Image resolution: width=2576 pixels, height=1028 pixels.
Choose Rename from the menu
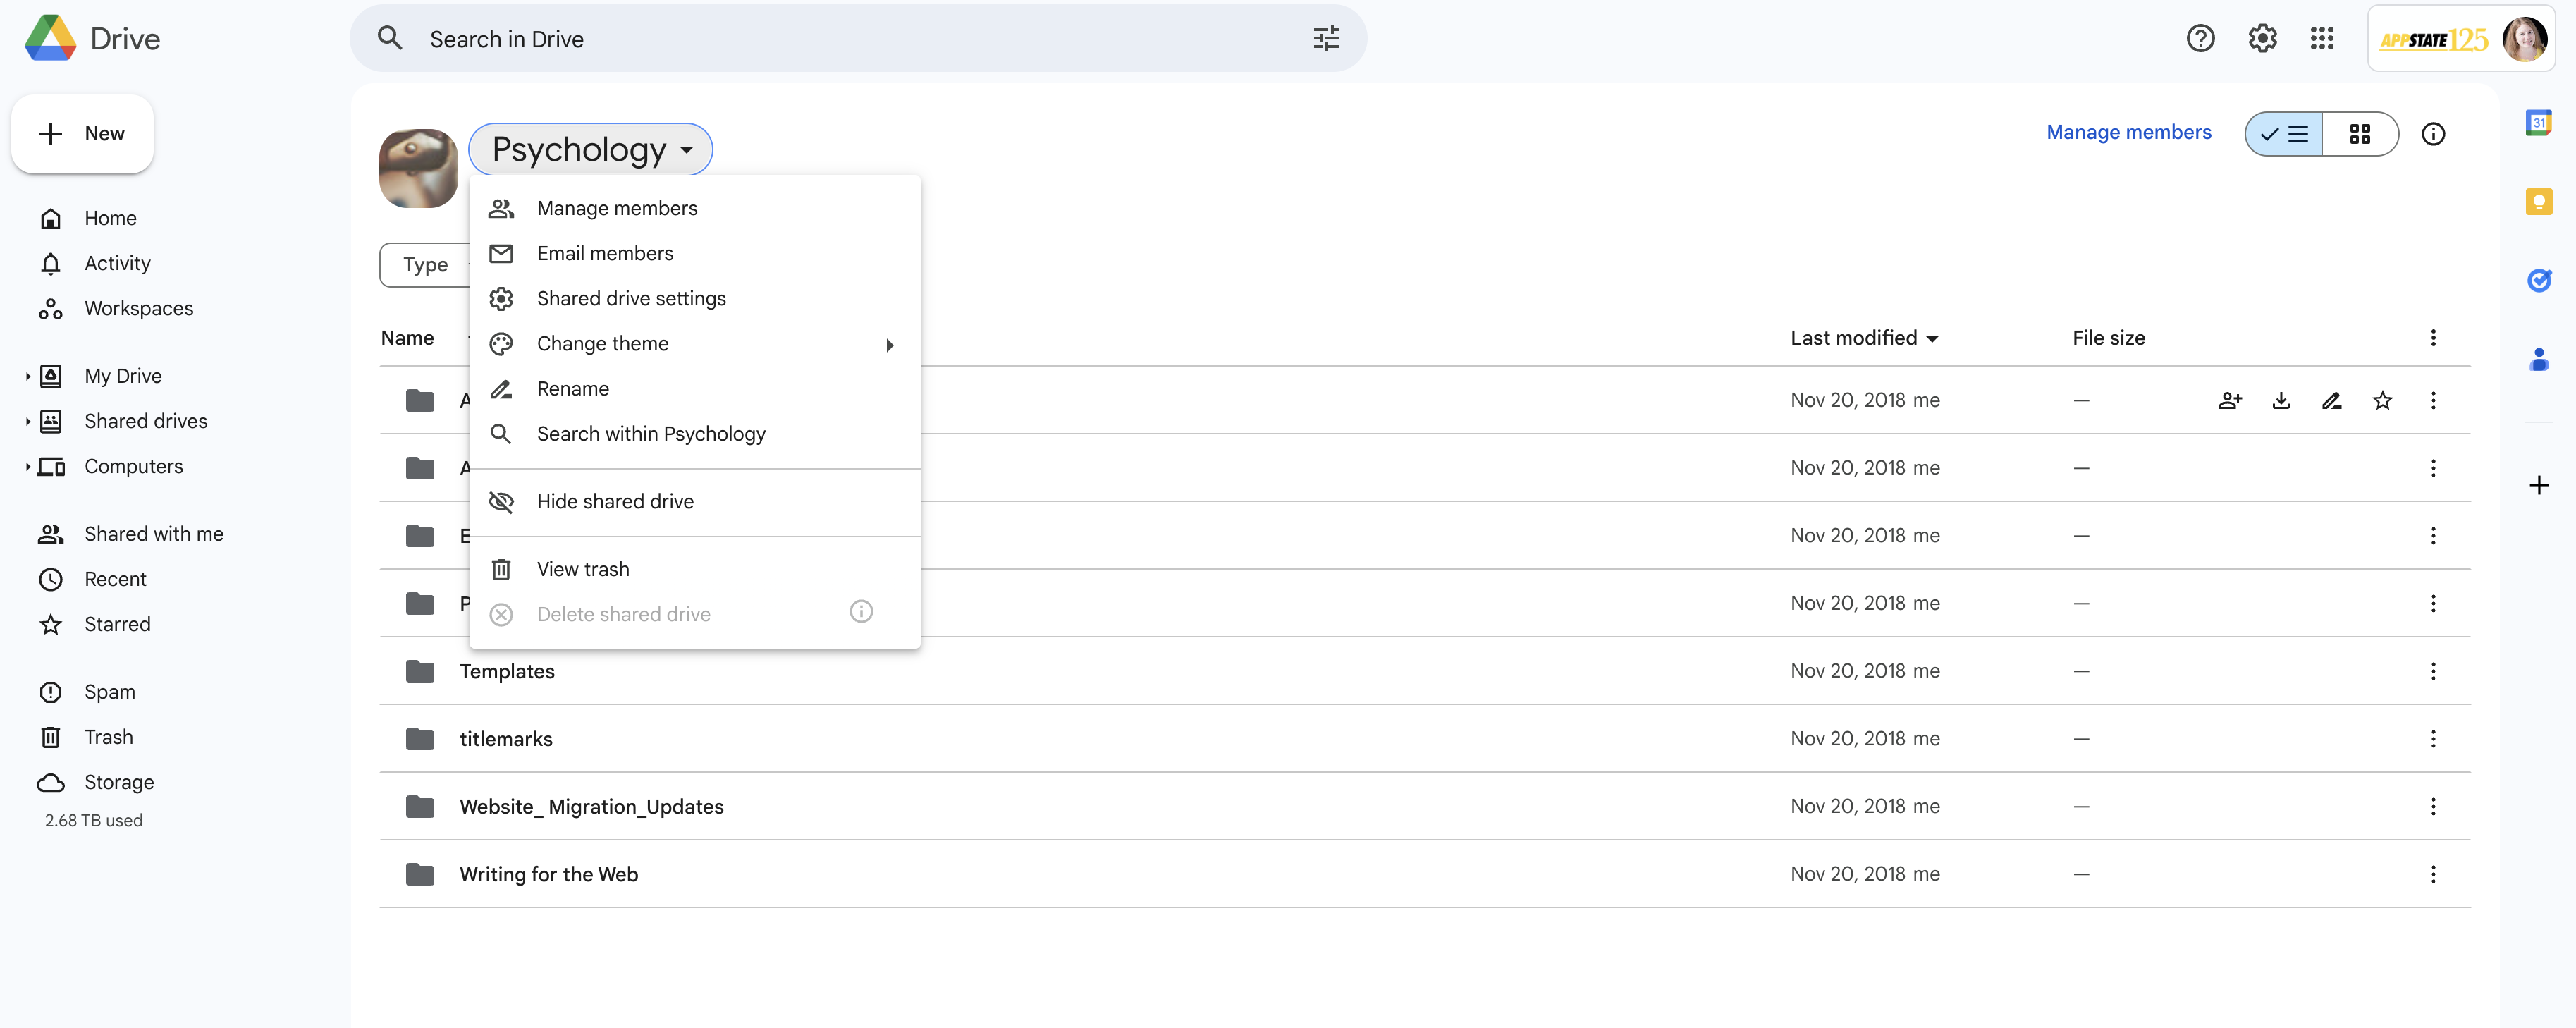pos(572,389)
